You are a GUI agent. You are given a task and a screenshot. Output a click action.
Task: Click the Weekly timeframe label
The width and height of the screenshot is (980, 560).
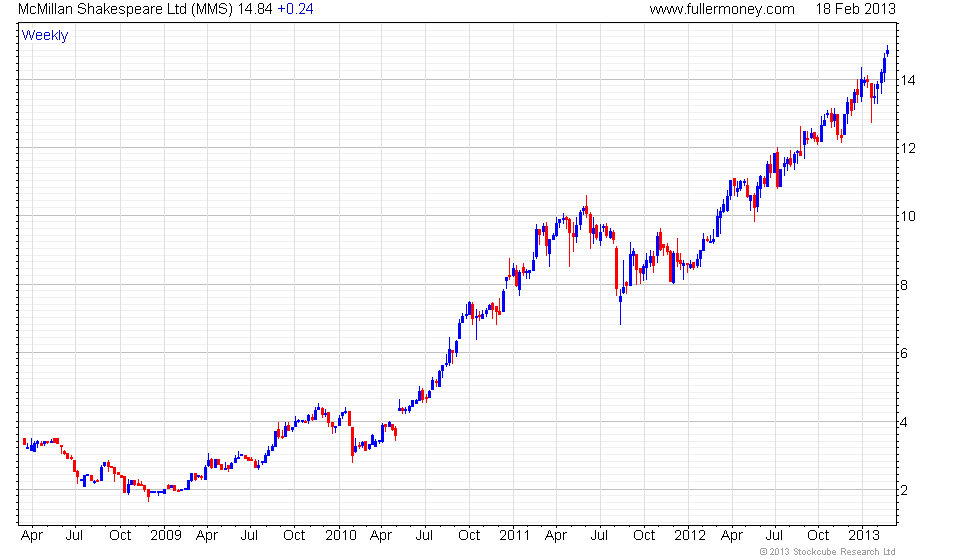pyautogui.click(x=44, y=36)
